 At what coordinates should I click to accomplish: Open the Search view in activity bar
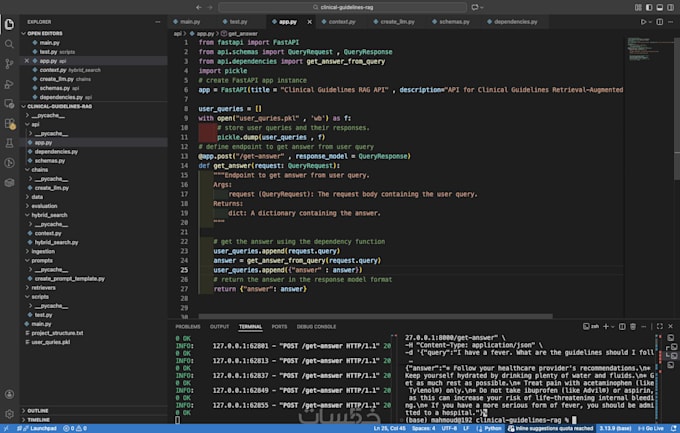(x=9, y=44)
